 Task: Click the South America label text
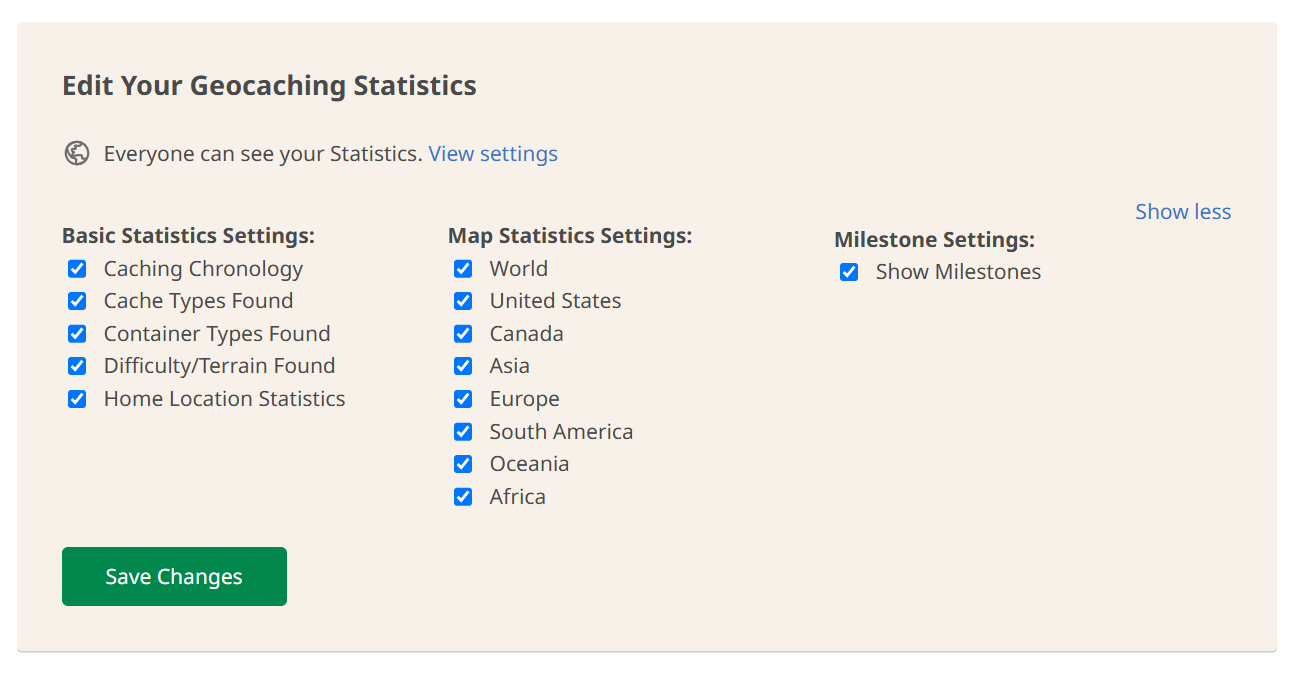coord(561,432)
